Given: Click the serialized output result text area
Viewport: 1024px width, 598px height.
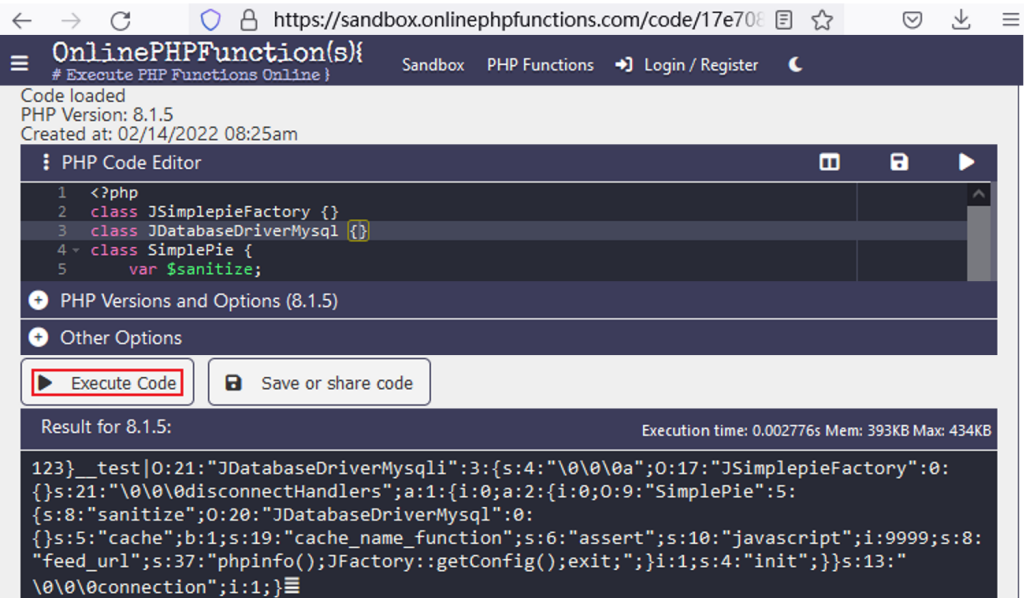Looking at the screenshot, I should pos(509,526).
